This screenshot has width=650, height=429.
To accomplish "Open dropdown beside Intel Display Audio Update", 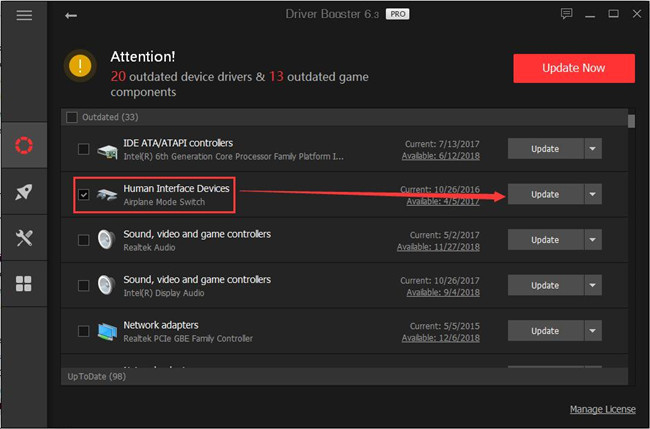I will 593,285.
